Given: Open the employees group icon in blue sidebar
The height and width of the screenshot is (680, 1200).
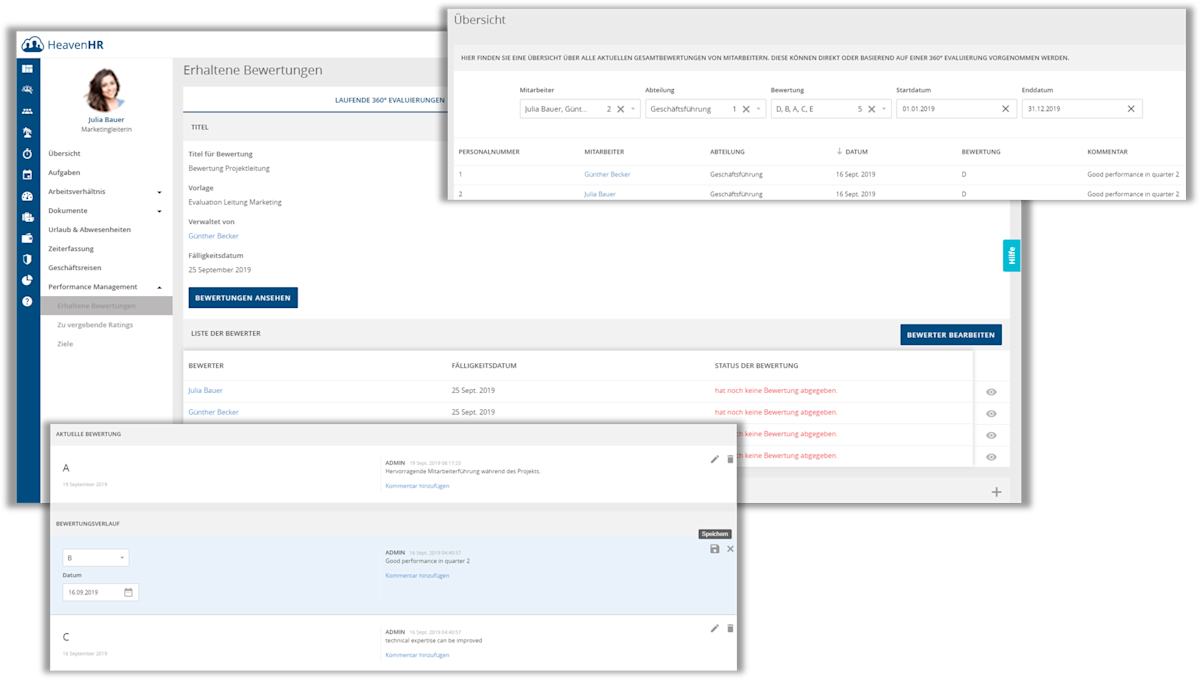Looking at the screenshot, I should [27, 111].
